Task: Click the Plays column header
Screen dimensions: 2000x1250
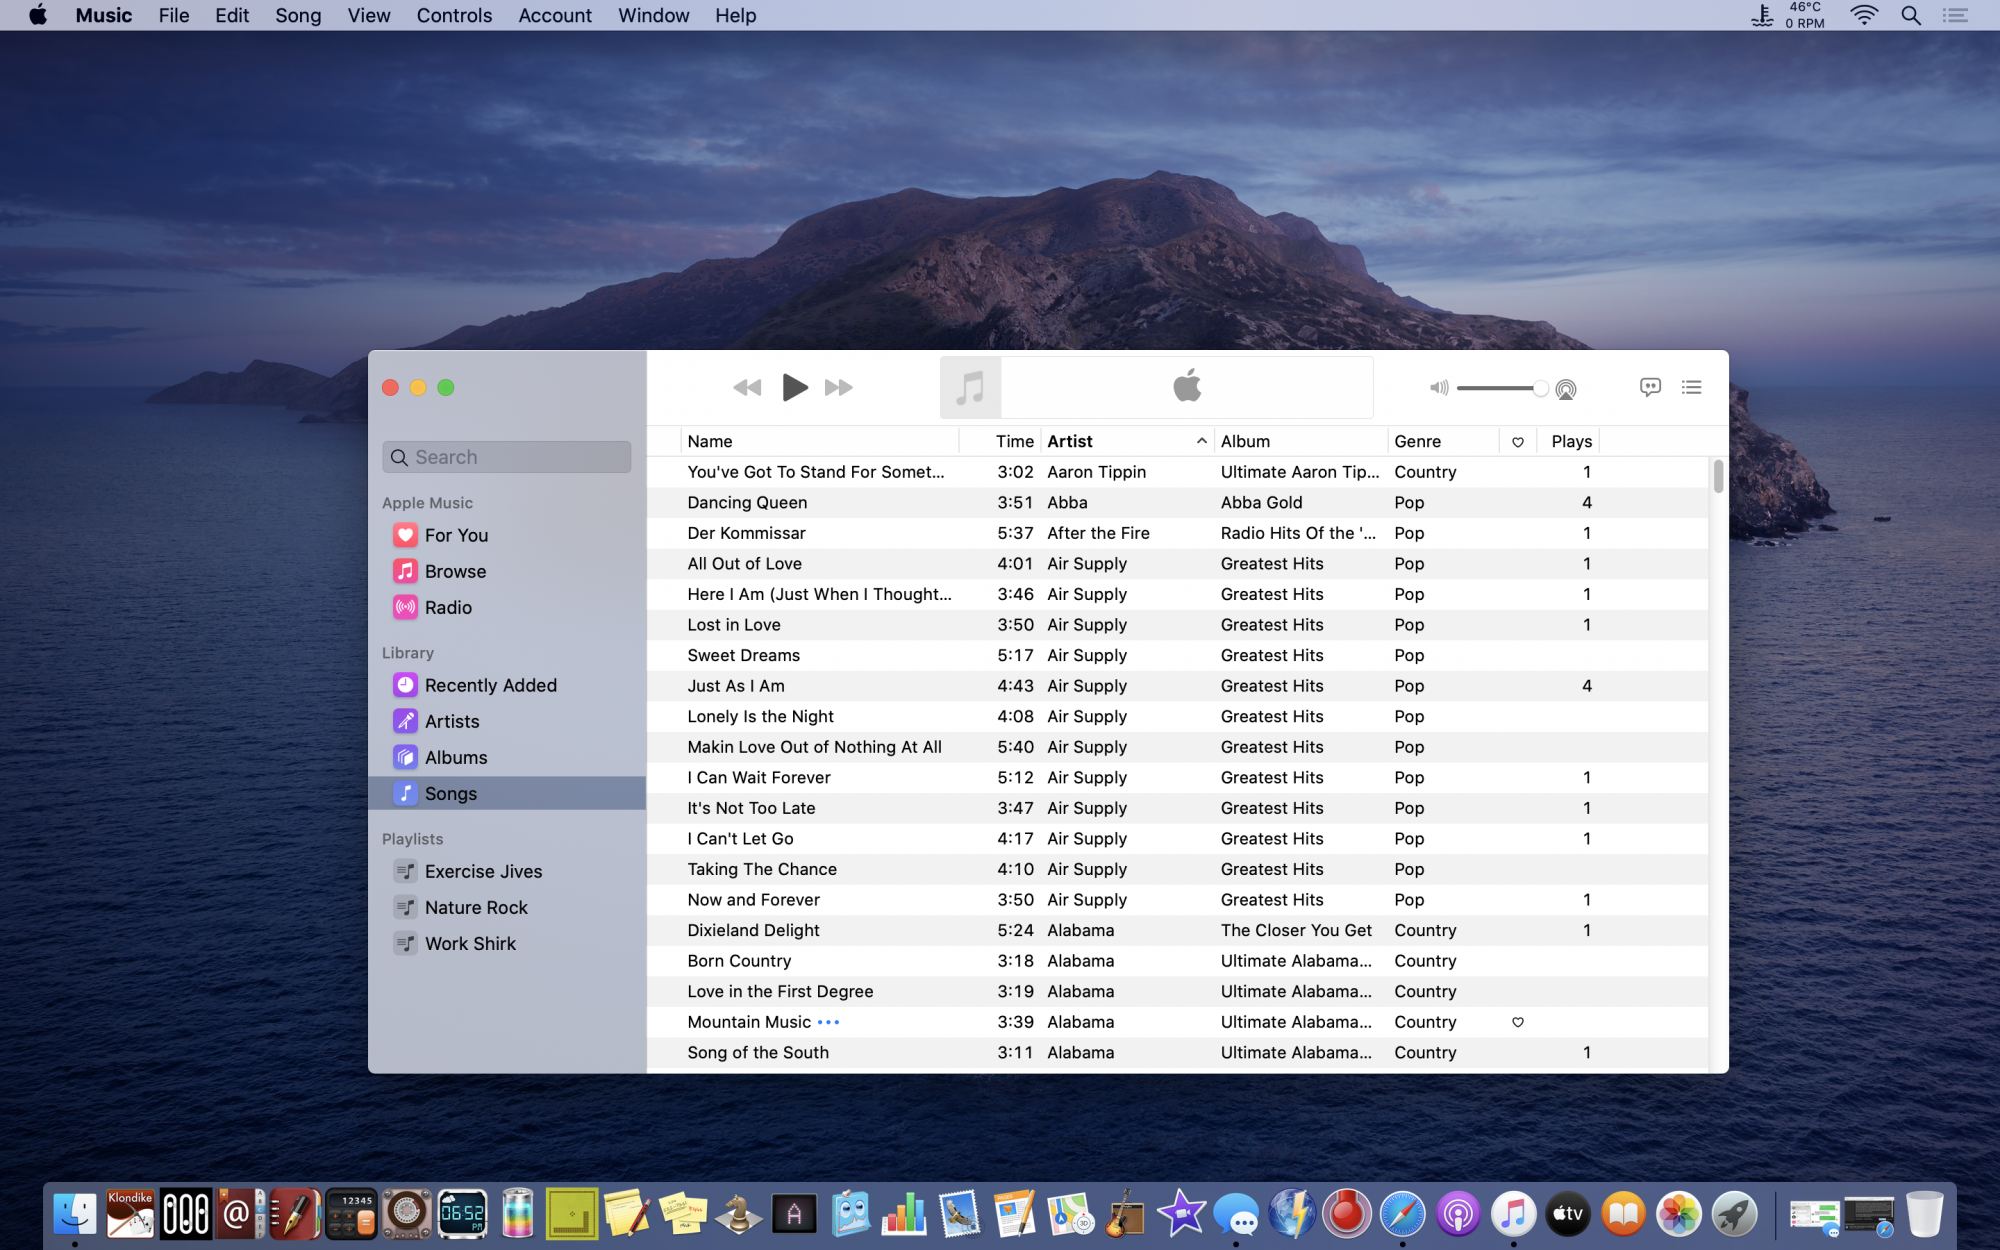Action: tap(1571, 441)
